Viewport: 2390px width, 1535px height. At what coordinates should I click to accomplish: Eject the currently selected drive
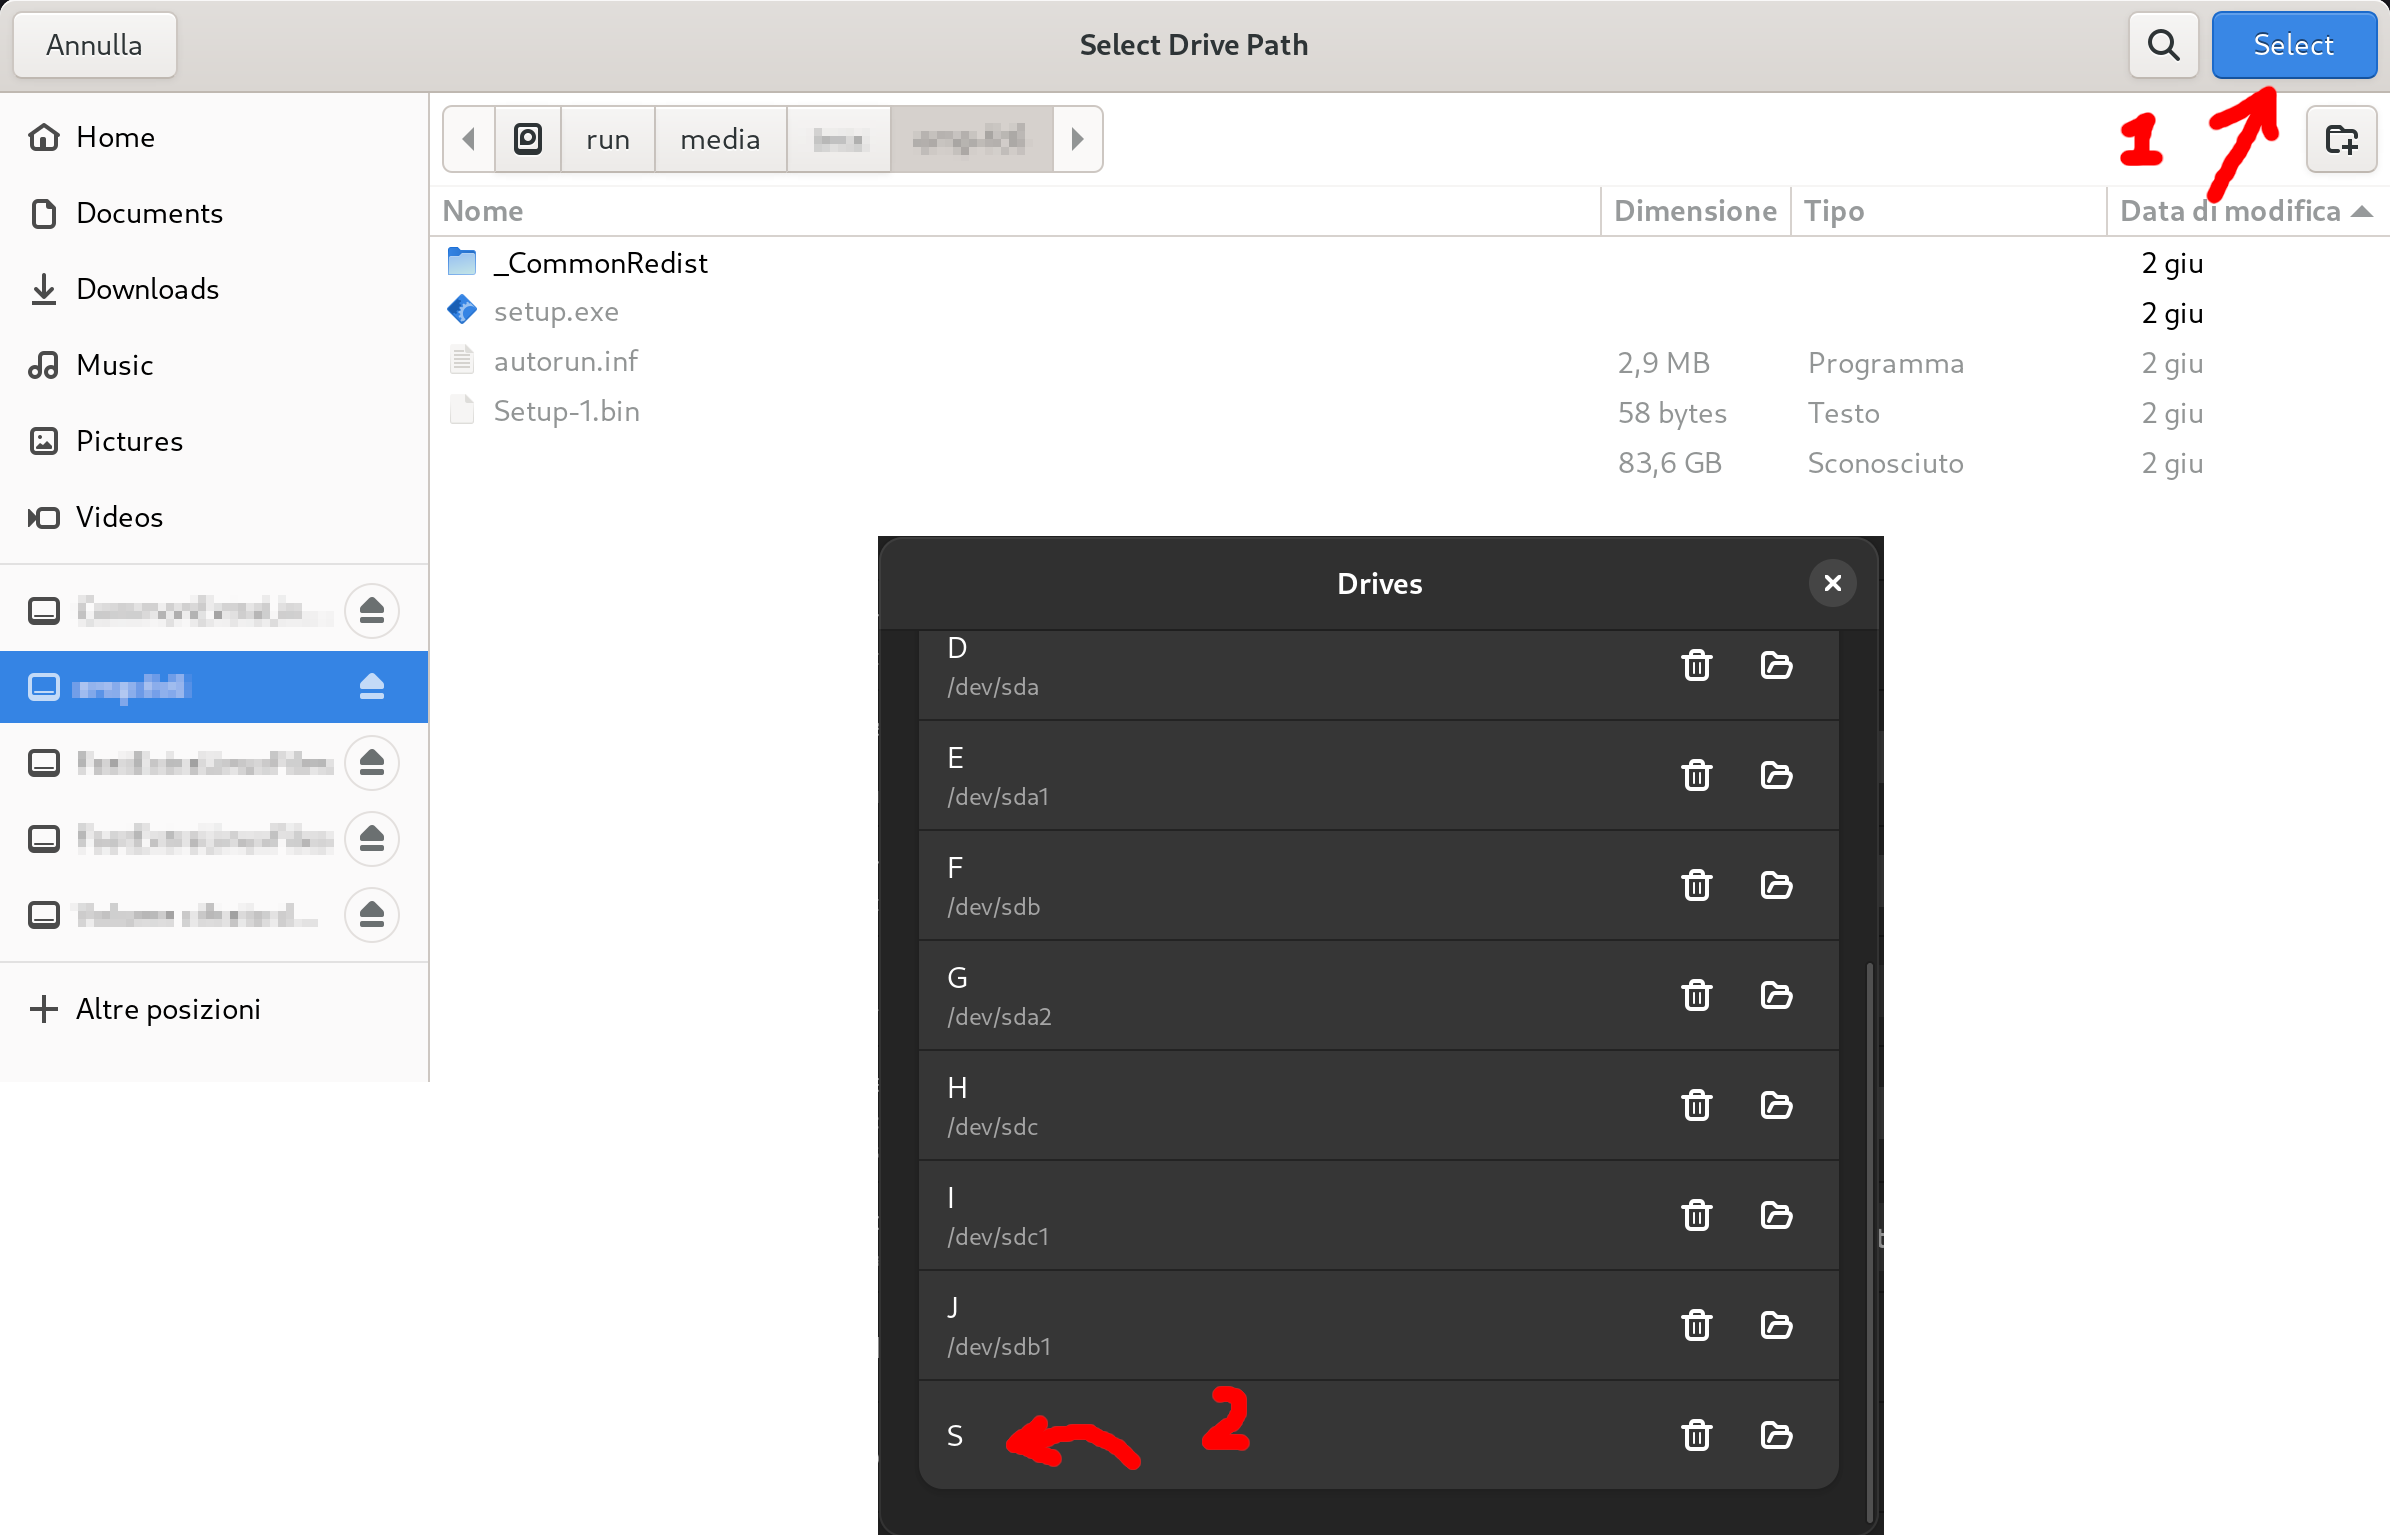pyautogui.click(x=371, y=687)
